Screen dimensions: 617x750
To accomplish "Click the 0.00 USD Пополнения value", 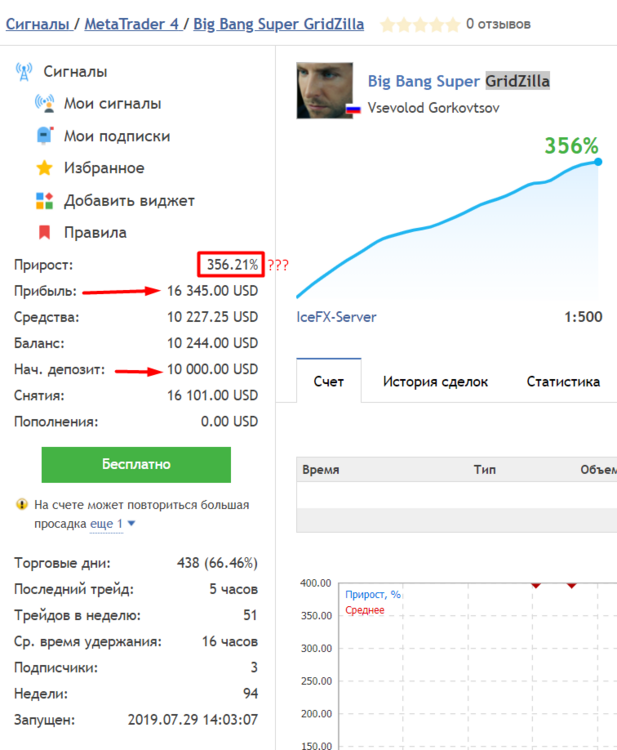I will pyautogui.click(x=229, y=421).
